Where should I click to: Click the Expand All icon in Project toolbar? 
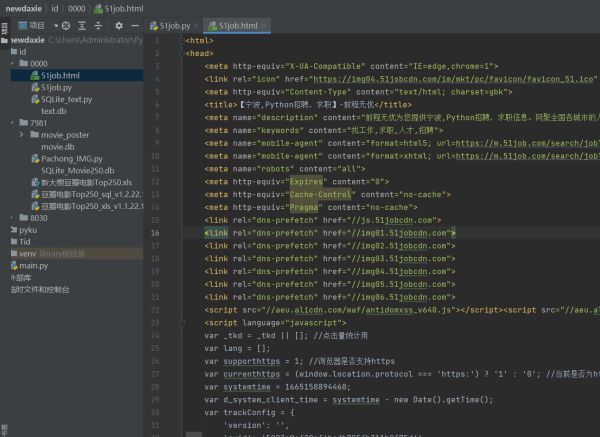pos(82,25)
